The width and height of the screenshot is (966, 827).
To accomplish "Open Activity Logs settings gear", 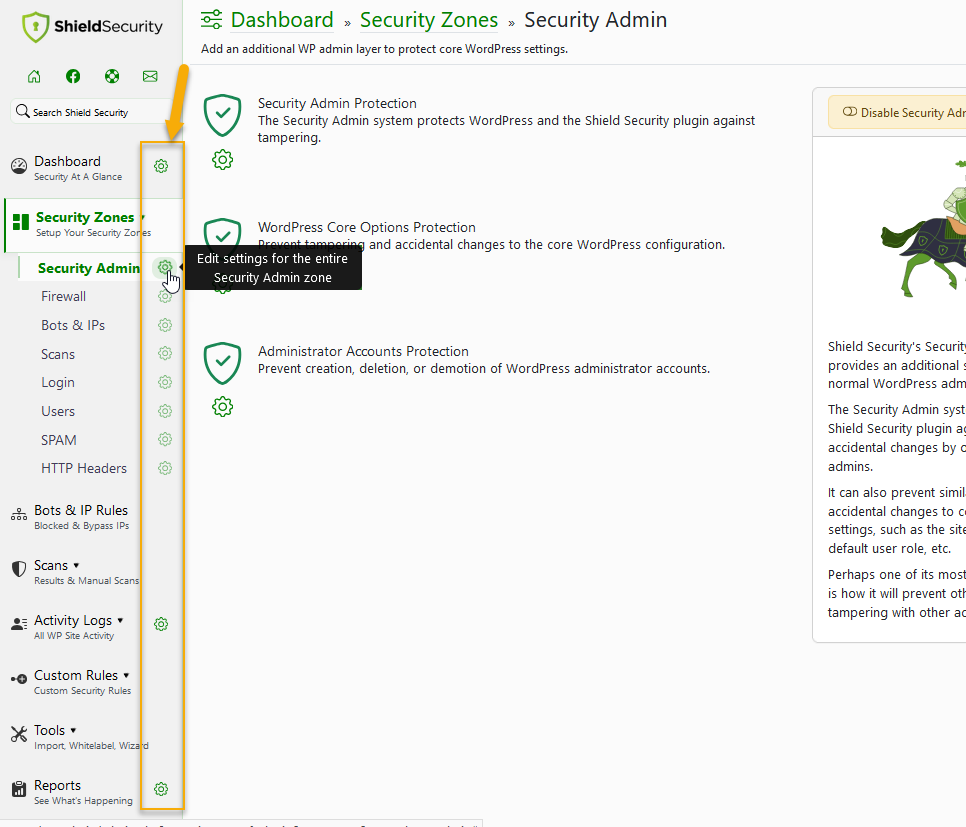I will point(161,624).
